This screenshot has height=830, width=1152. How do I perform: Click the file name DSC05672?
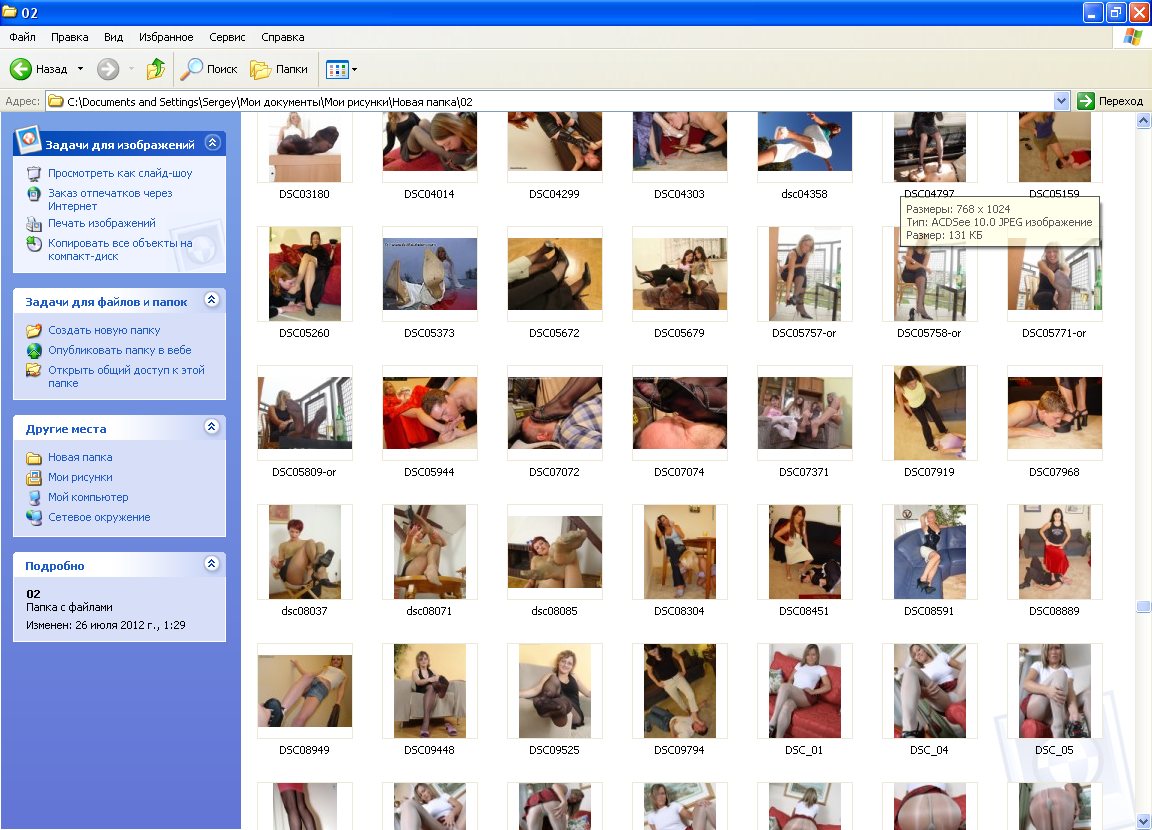[555, 333]
